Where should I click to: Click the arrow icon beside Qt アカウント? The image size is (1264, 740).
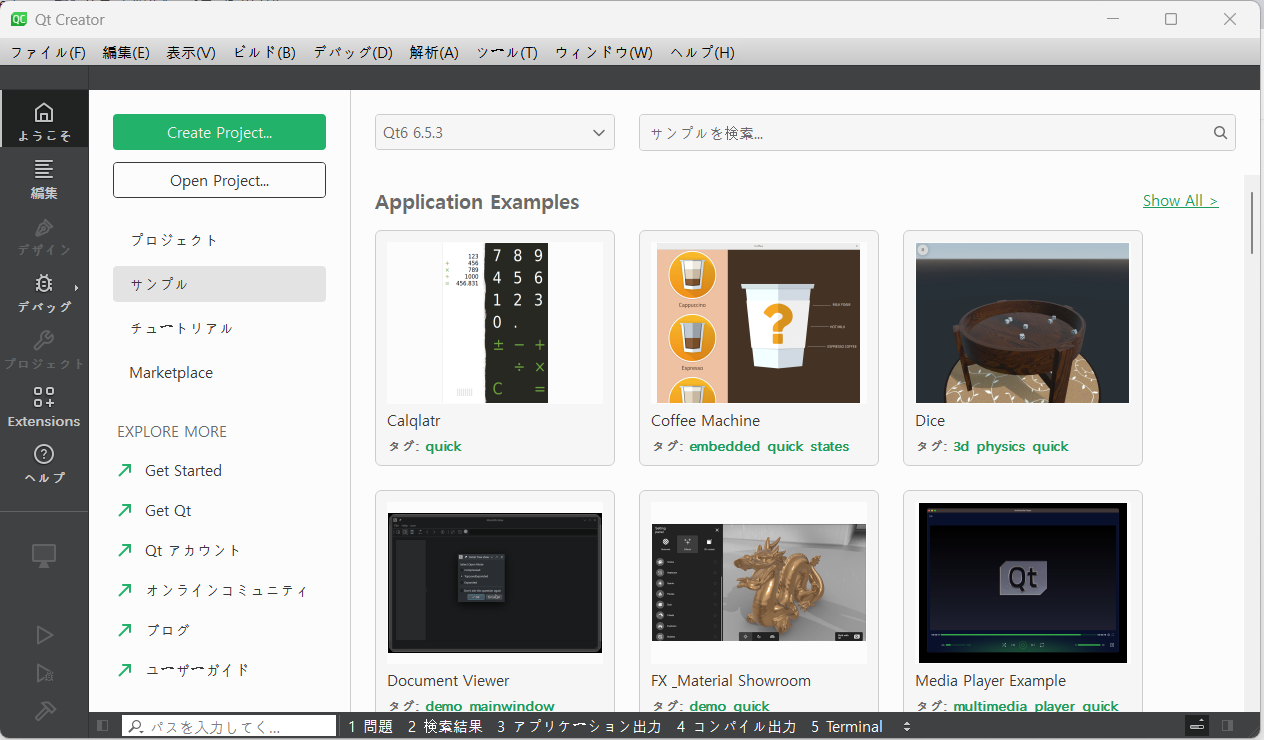point(125,550)
